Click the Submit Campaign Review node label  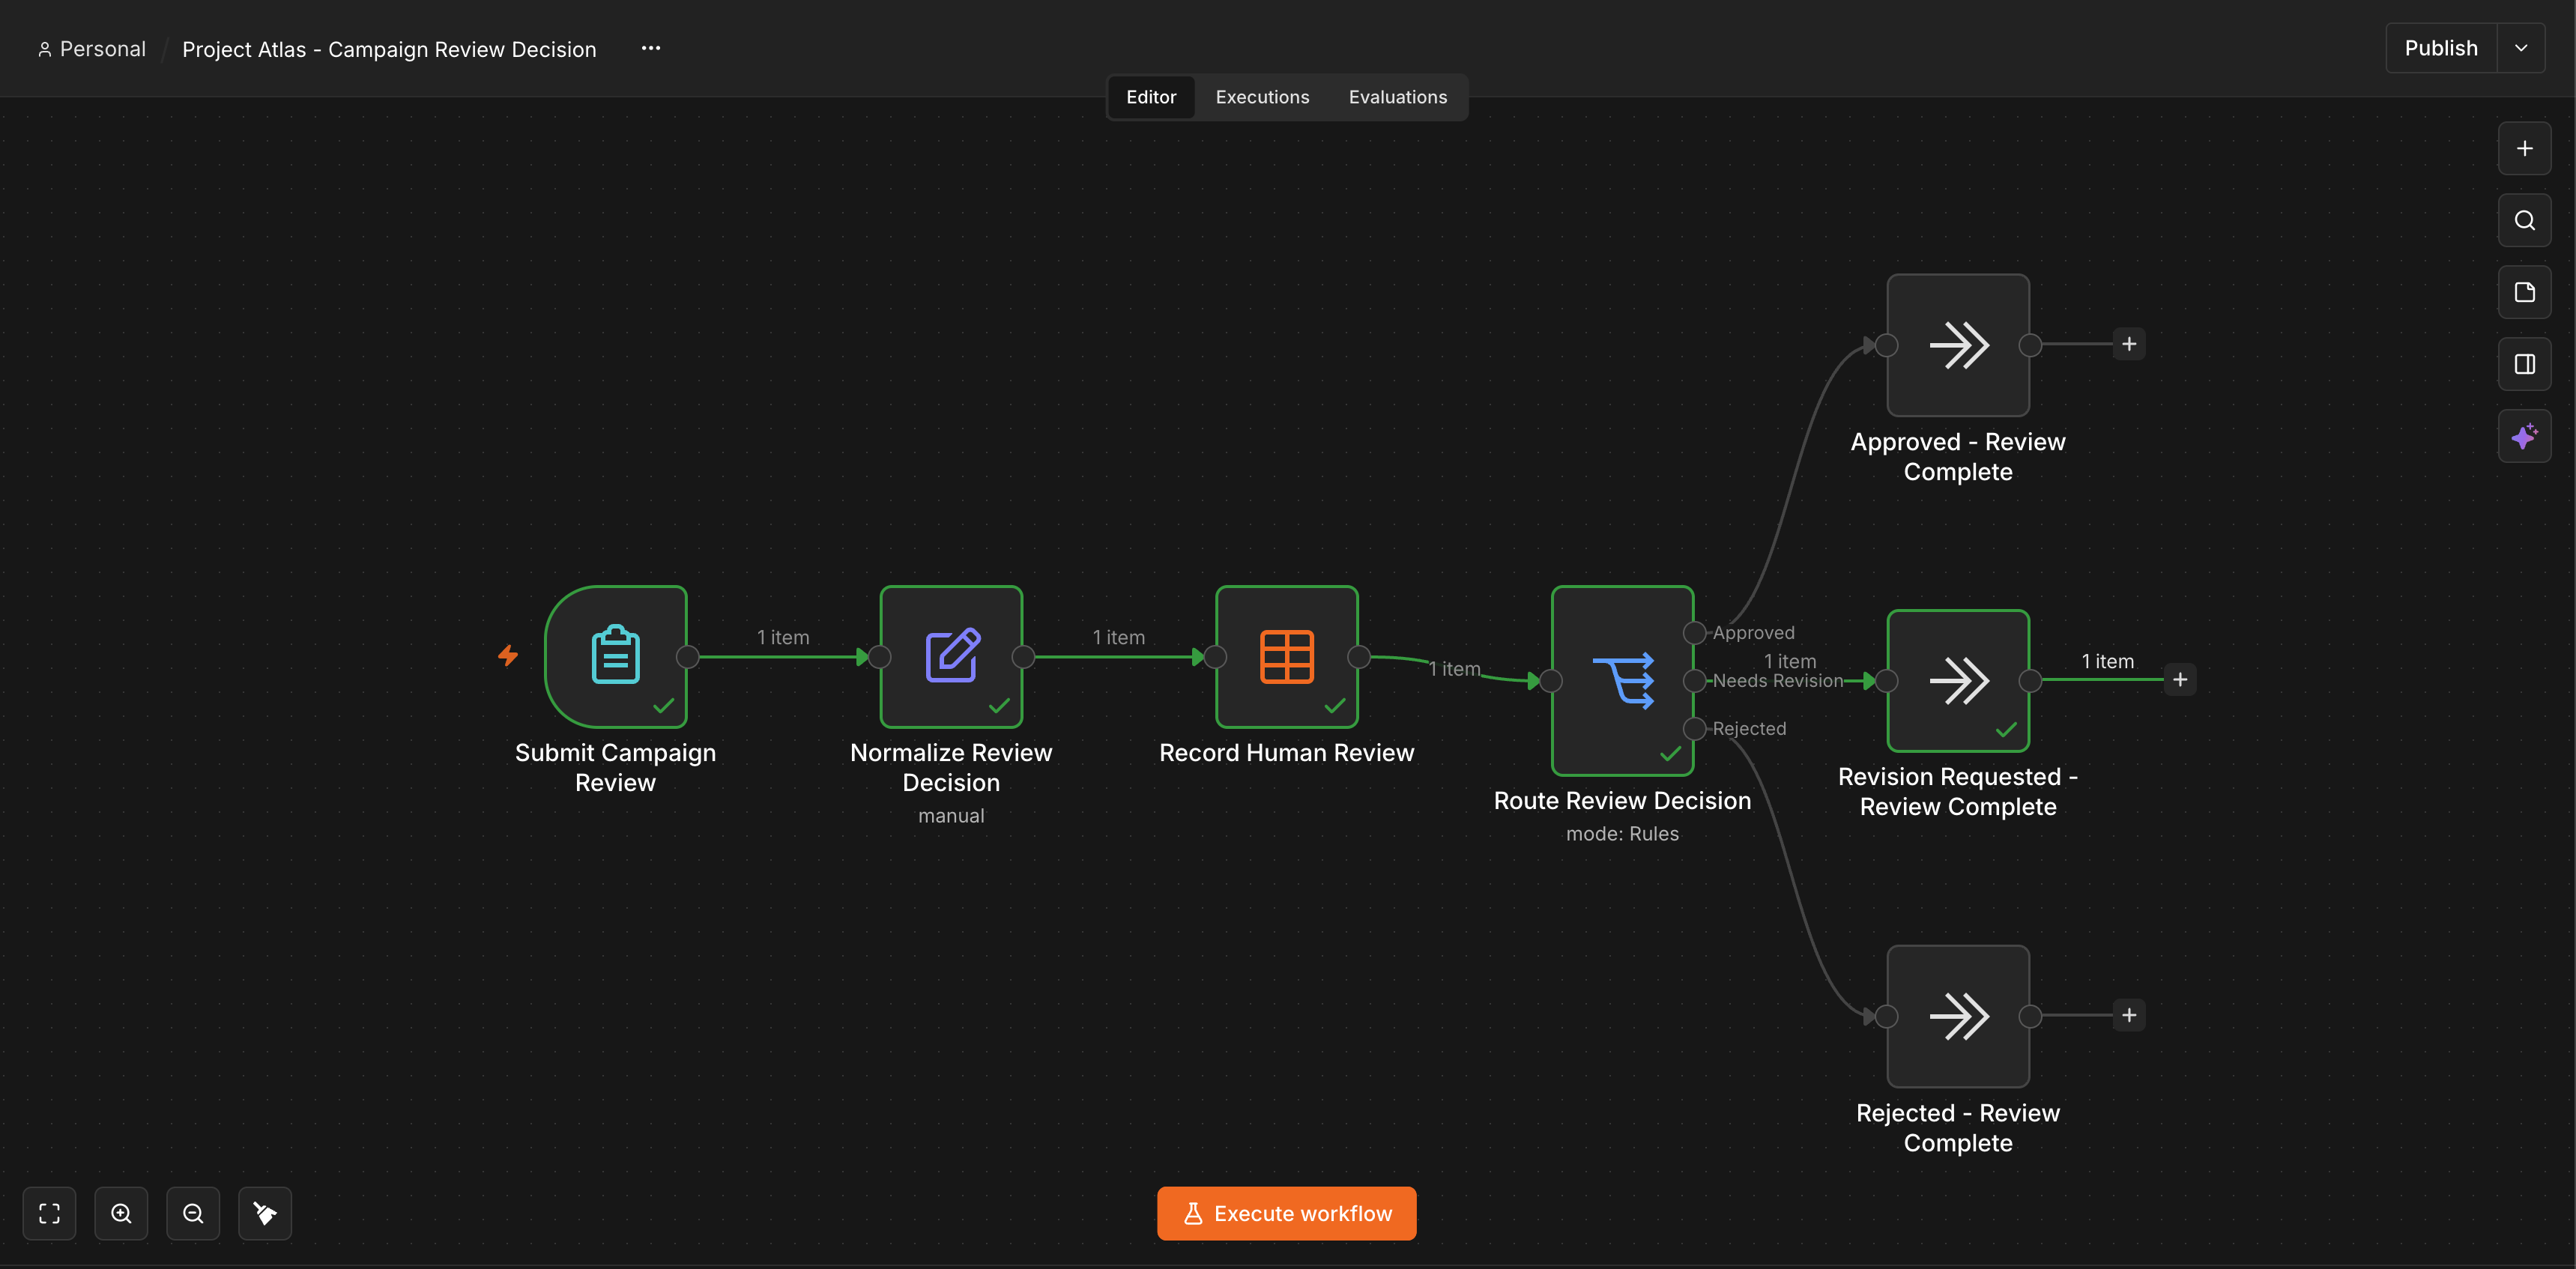pyautogui.click(x=615, y=767)
